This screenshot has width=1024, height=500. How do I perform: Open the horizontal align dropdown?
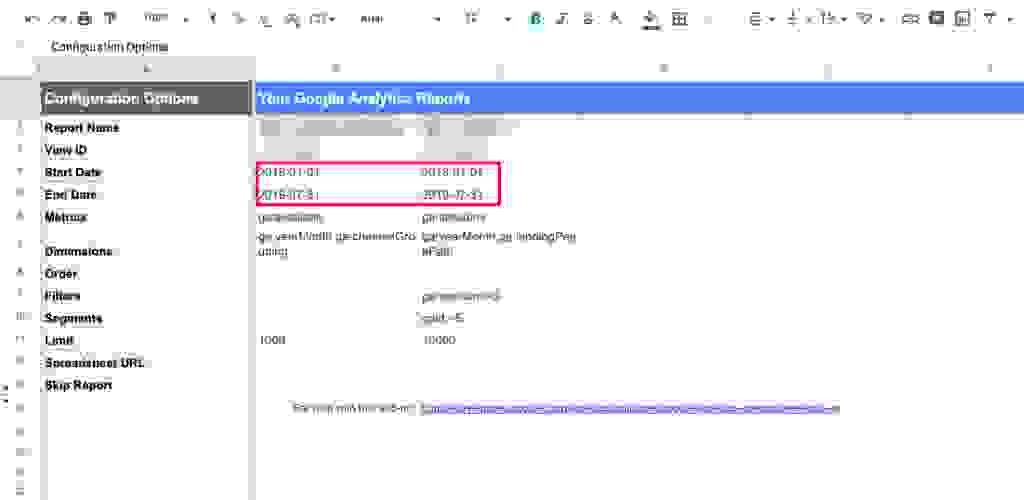760,20
